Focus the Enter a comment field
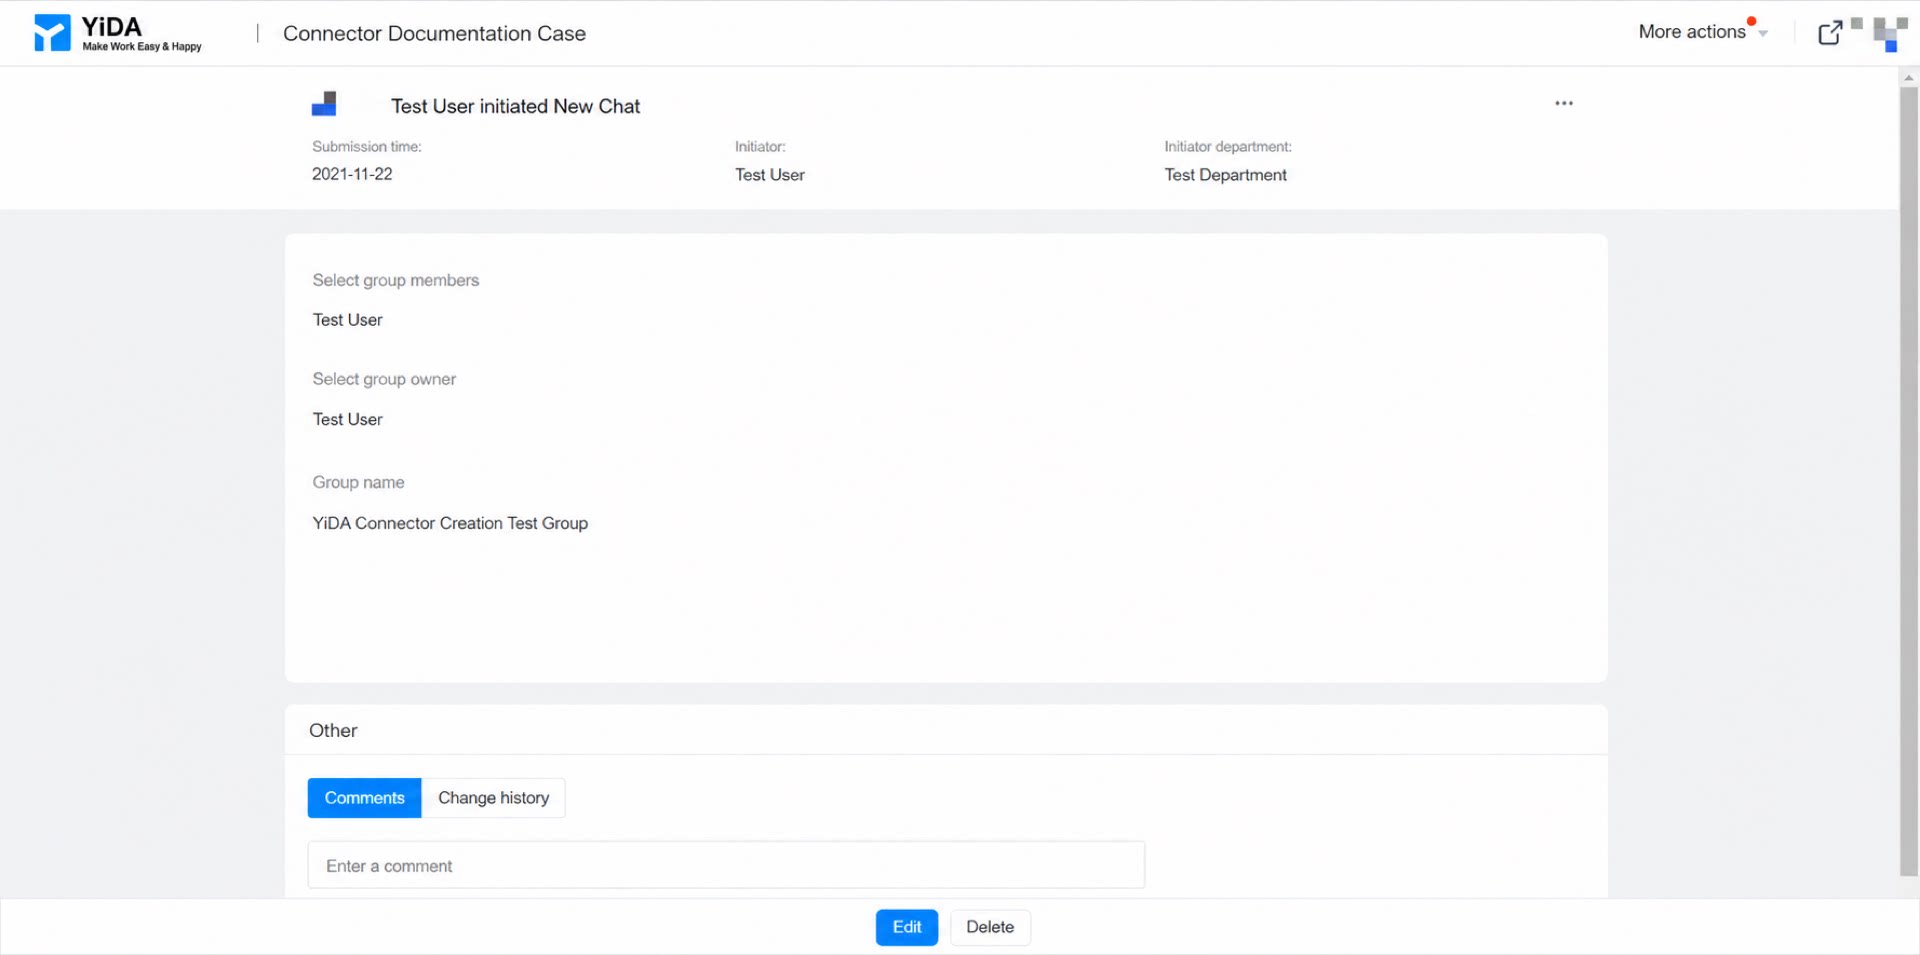This screenshot has width=1920, height=955. (726, 865)
